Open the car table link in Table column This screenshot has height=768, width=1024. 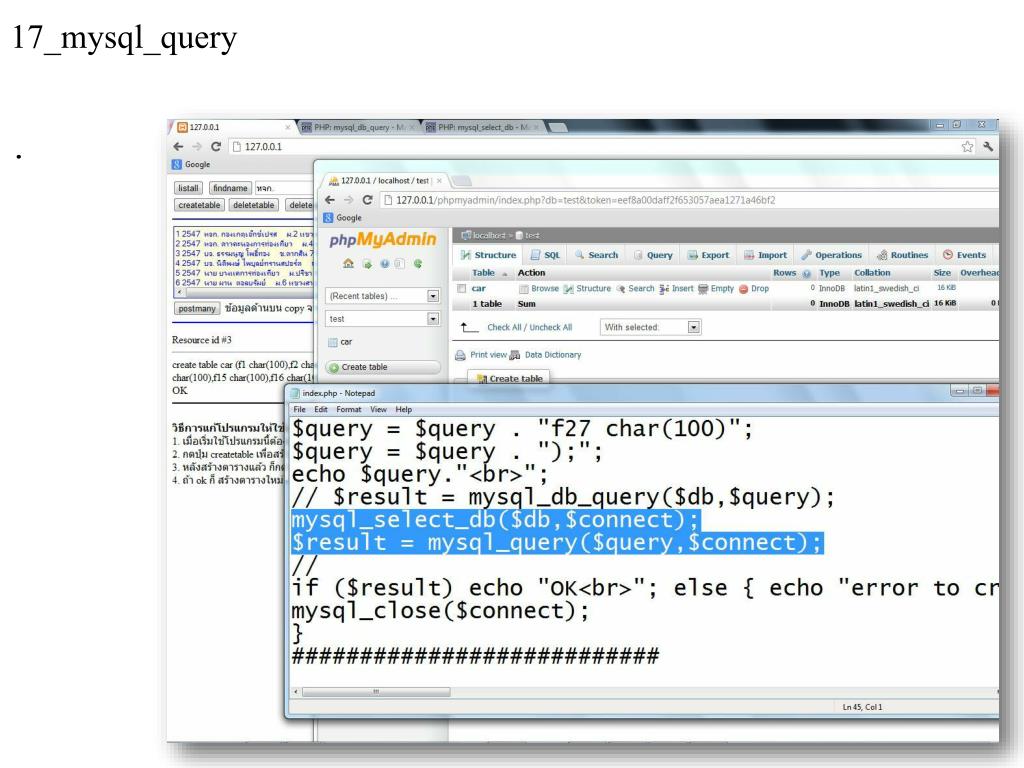coord(479,289)
